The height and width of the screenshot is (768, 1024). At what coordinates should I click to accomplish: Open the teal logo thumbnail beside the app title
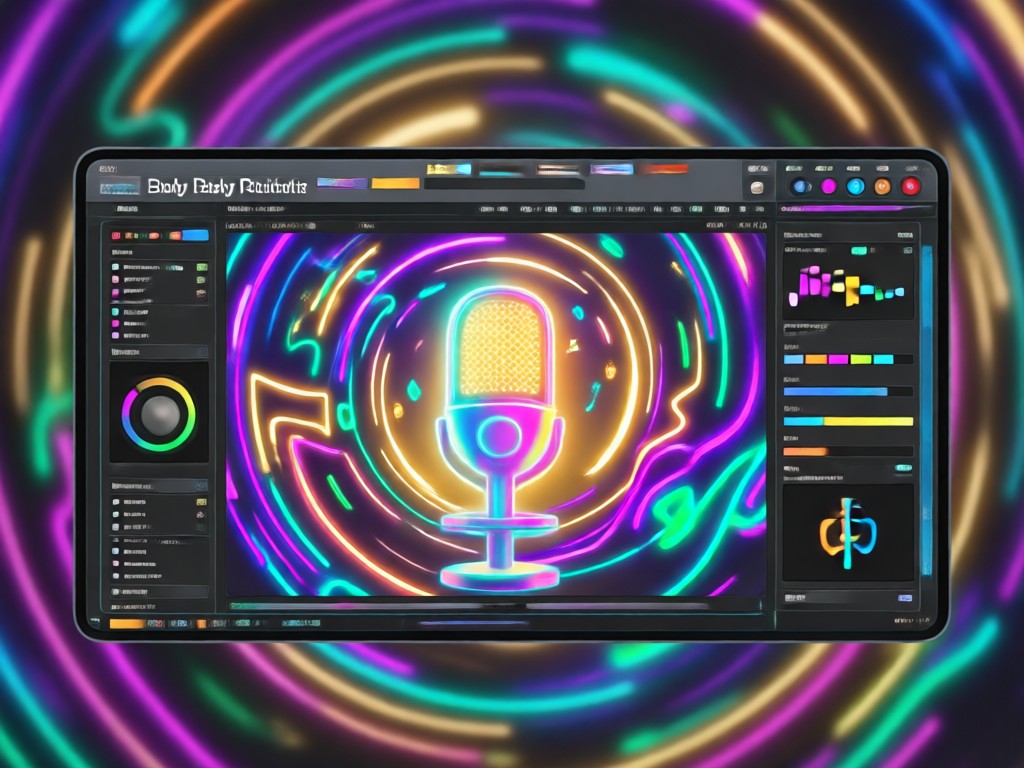tap(120, 187)
